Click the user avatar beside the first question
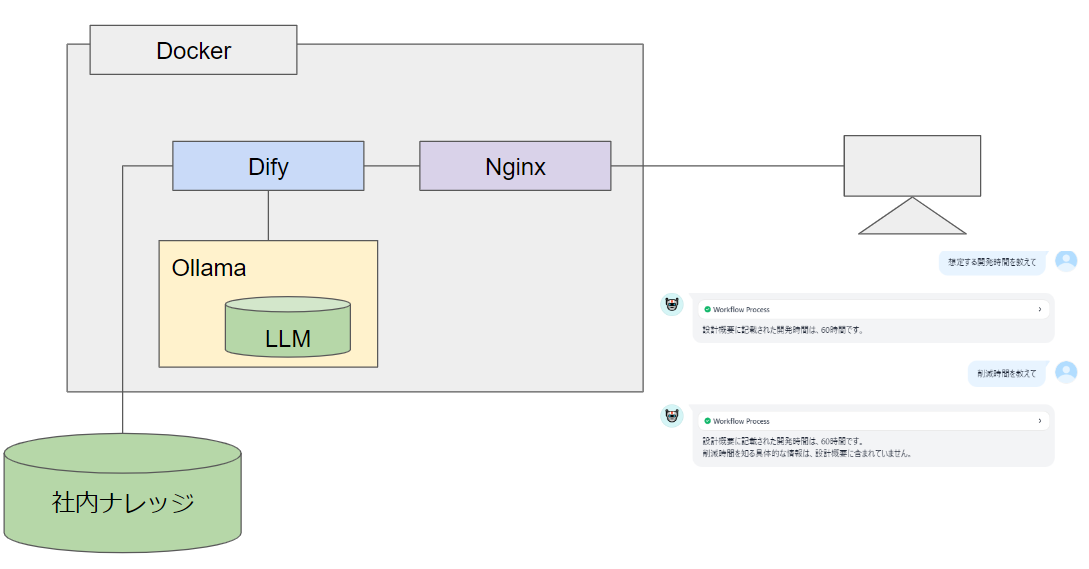This screenshot has height=569, width=1089. click(1066, 261)
